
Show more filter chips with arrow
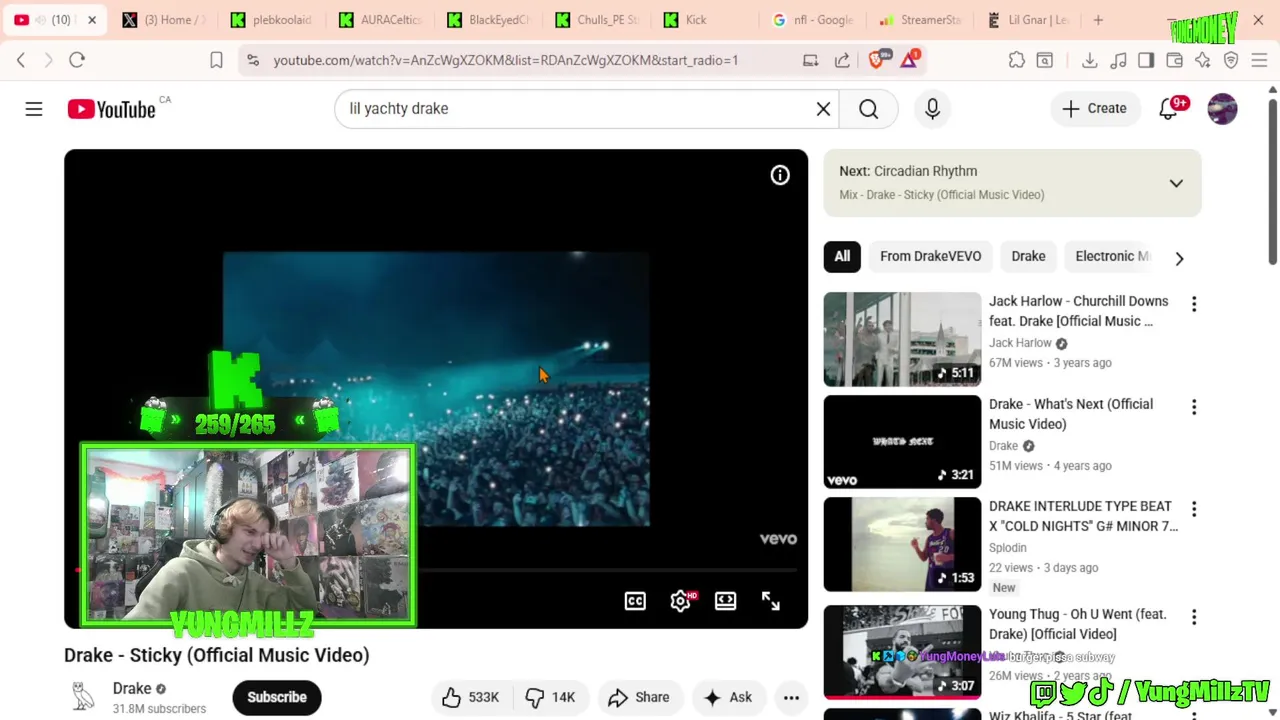click(x=1179, y=258)
